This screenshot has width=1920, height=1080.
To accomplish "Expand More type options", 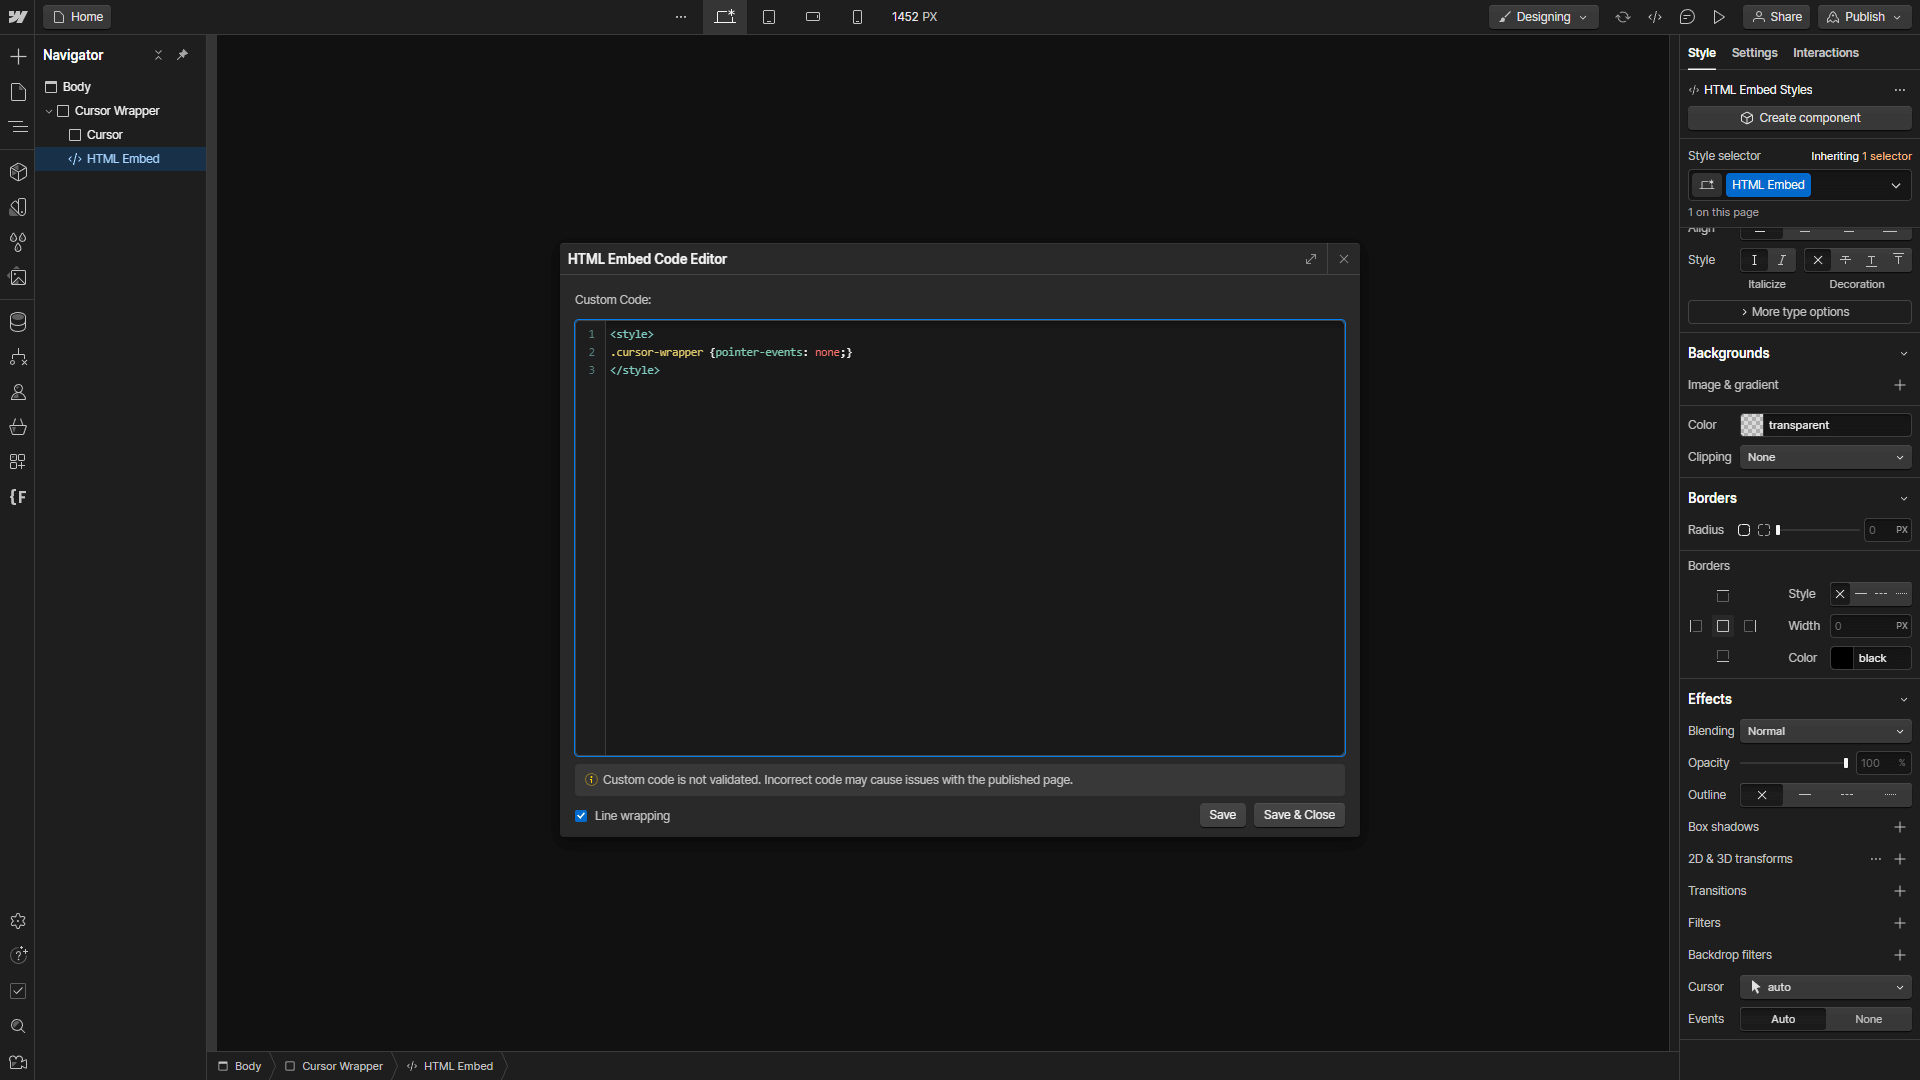I will coord(1799,312).
